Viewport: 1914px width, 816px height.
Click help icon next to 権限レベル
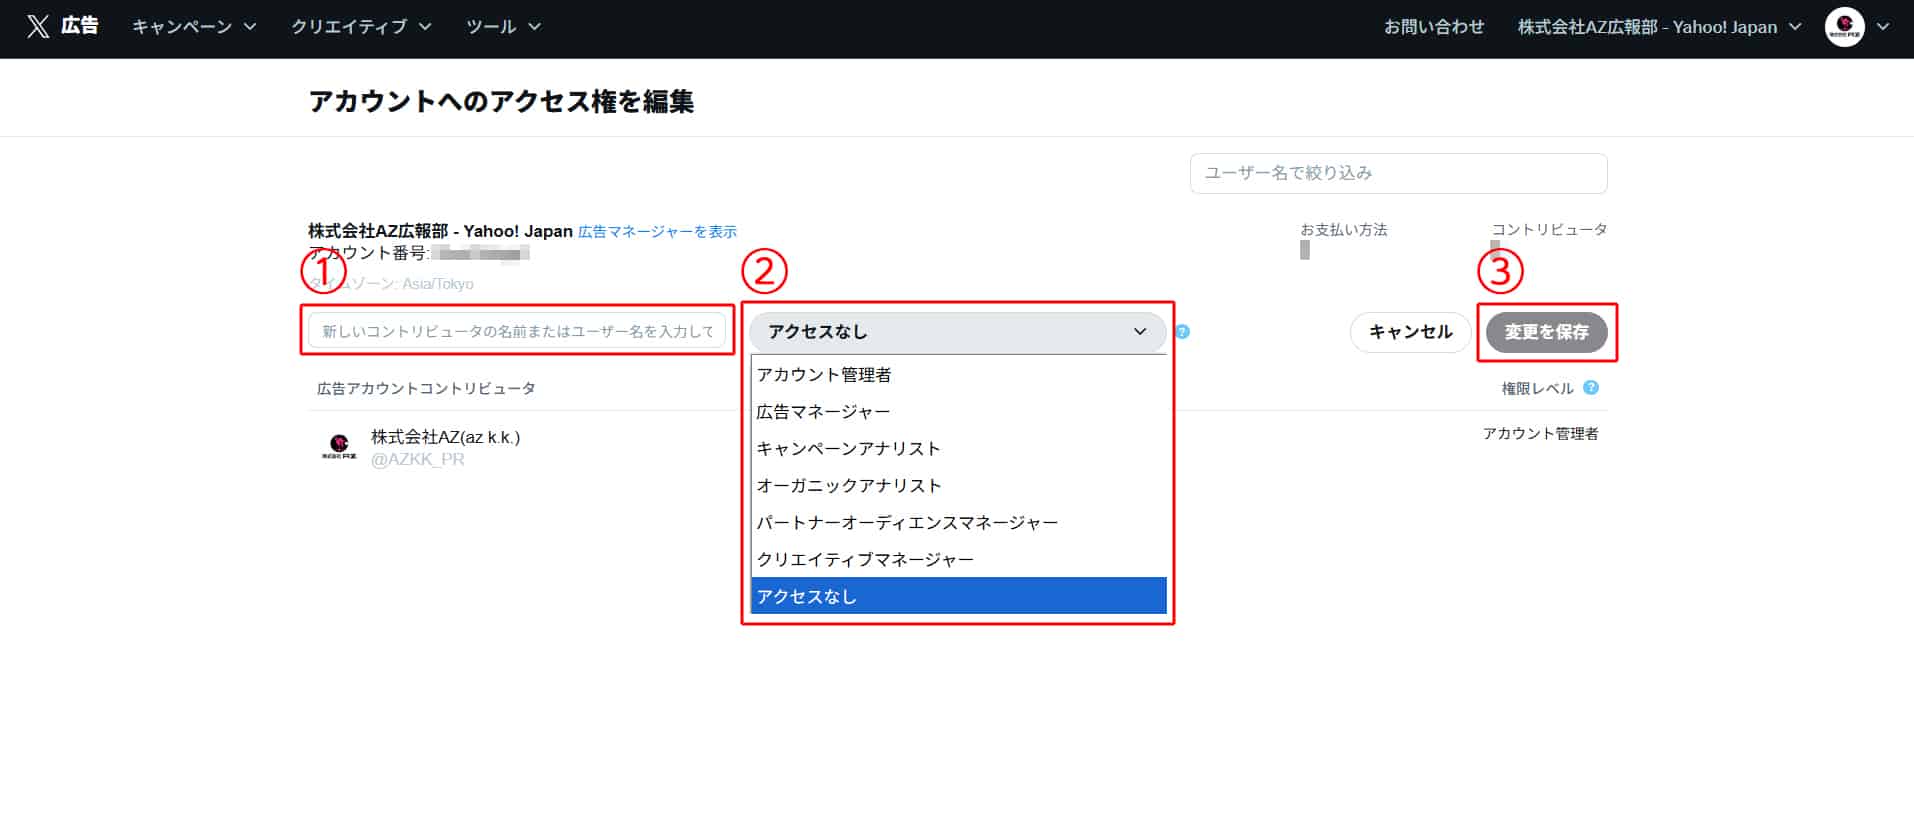pyautogui.click(x=1591, y=388)
